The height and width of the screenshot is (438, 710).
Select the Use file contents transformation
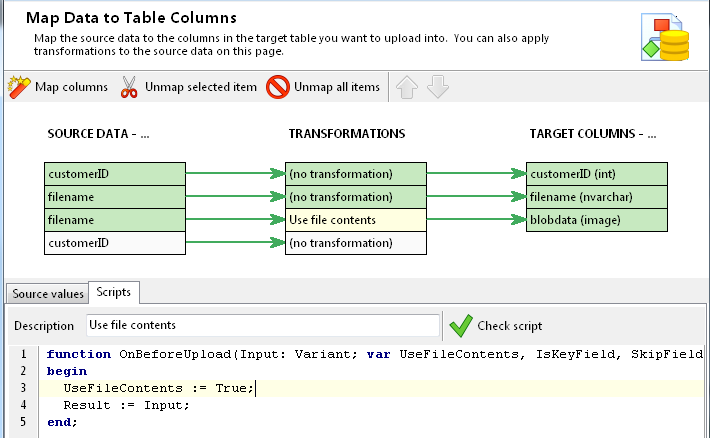355,220
